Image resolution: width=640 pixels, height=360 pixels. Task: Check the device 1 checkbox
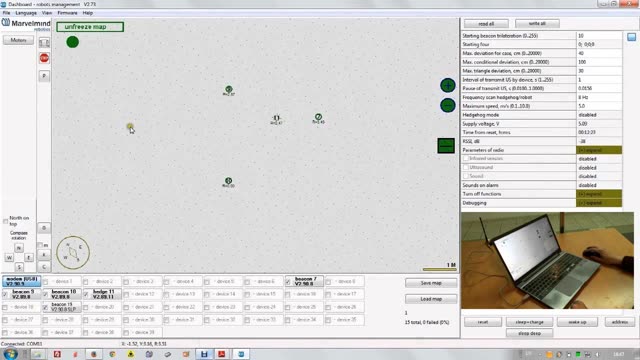click(45, 282)
